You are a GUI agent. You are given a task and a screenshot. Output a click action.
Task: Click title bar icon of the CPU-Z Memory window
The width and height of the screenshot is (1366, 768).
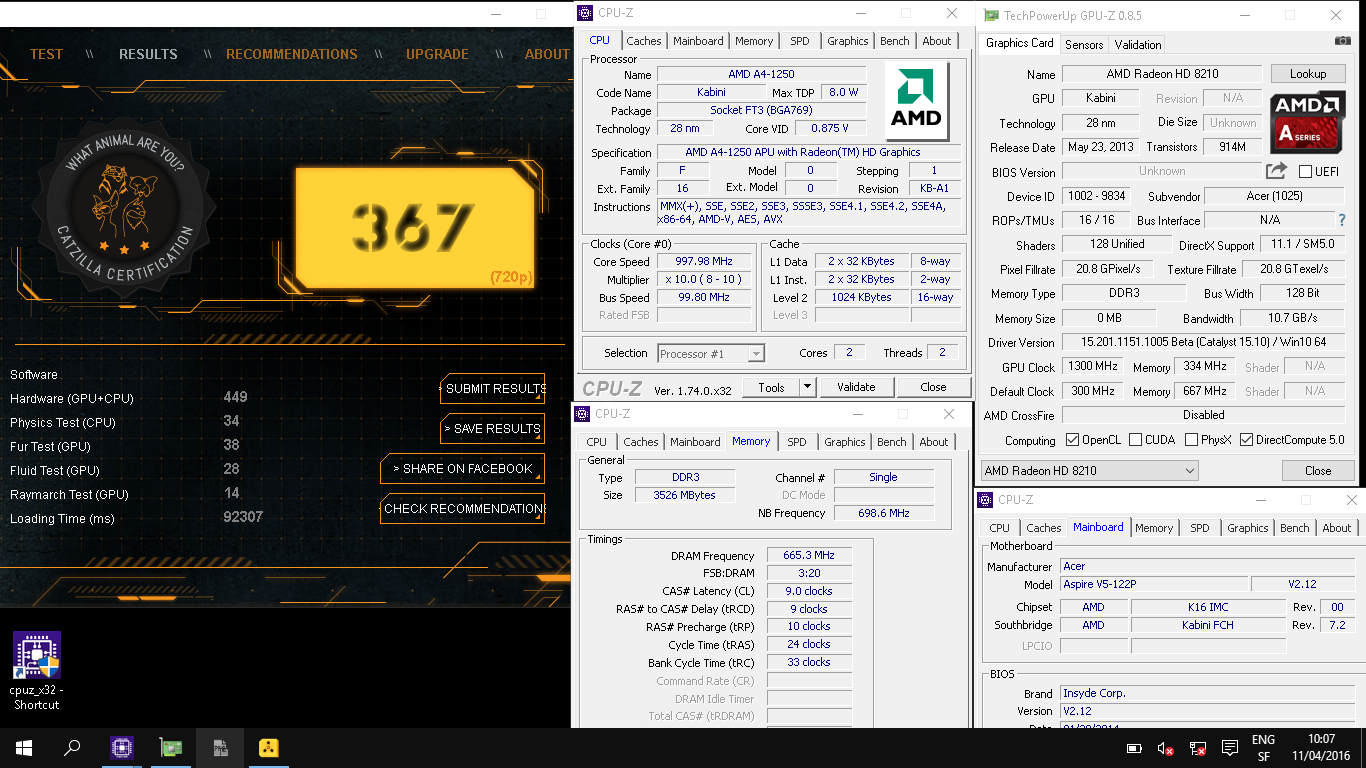[x=582, y=413]
